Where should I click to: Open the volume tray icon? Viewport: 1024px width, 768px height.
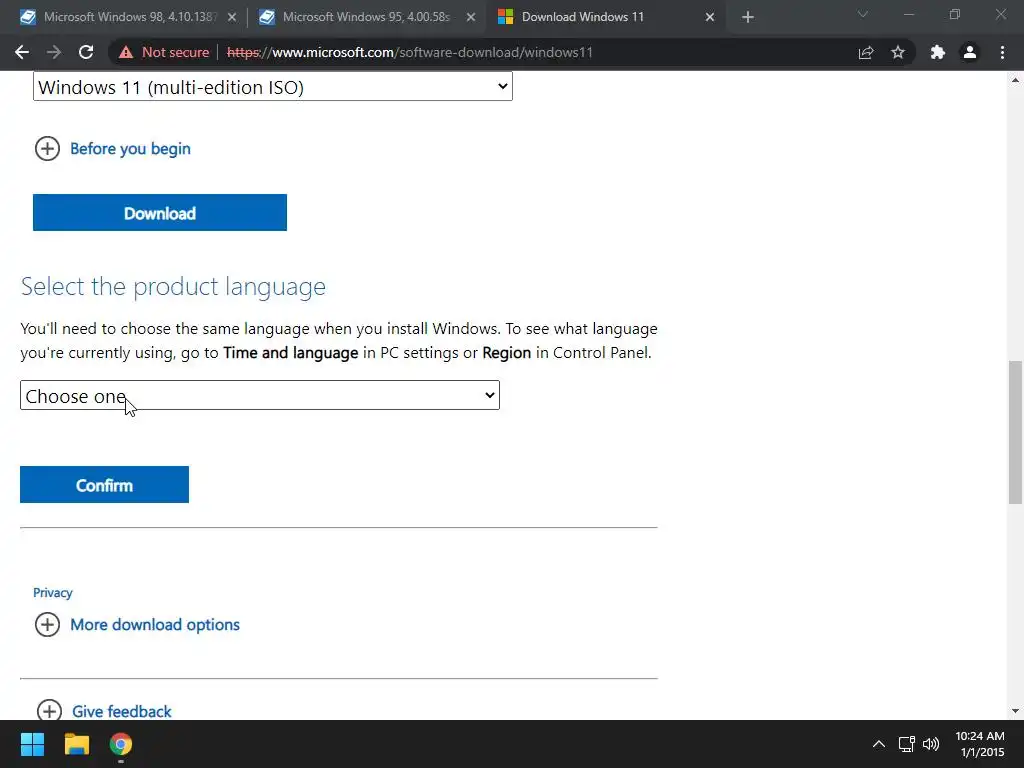pyautogui.click(x=931, y=744)
